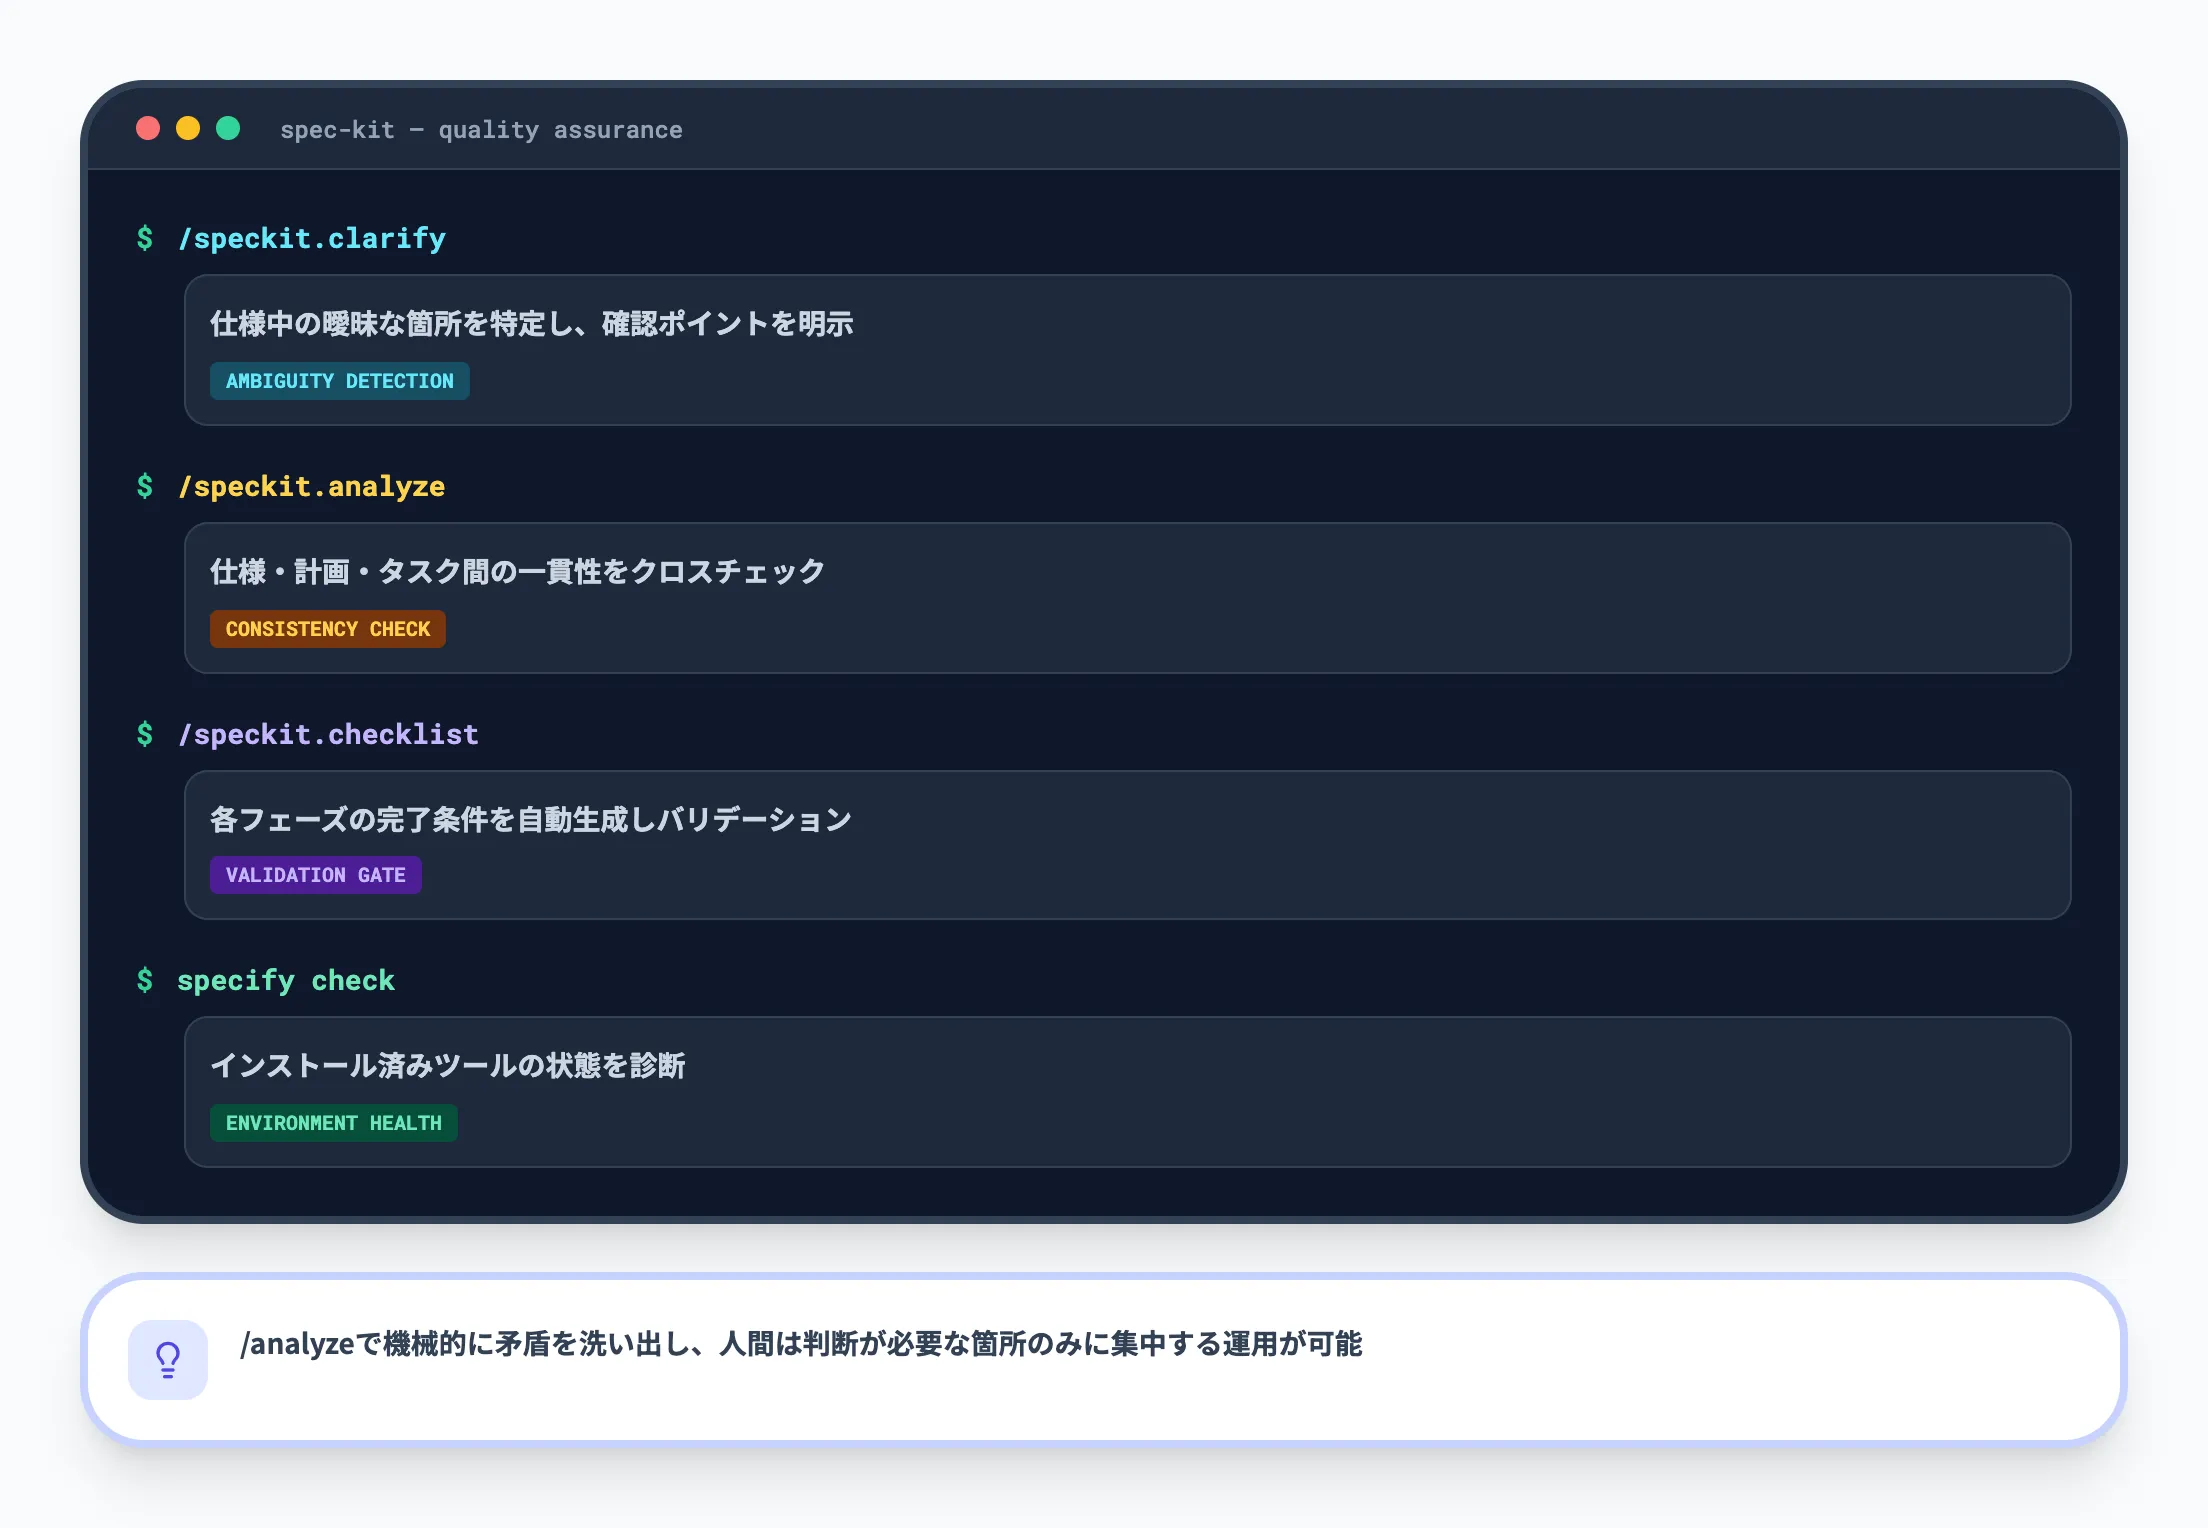
Task: Click the specify check command
Action: pos(286,981)
